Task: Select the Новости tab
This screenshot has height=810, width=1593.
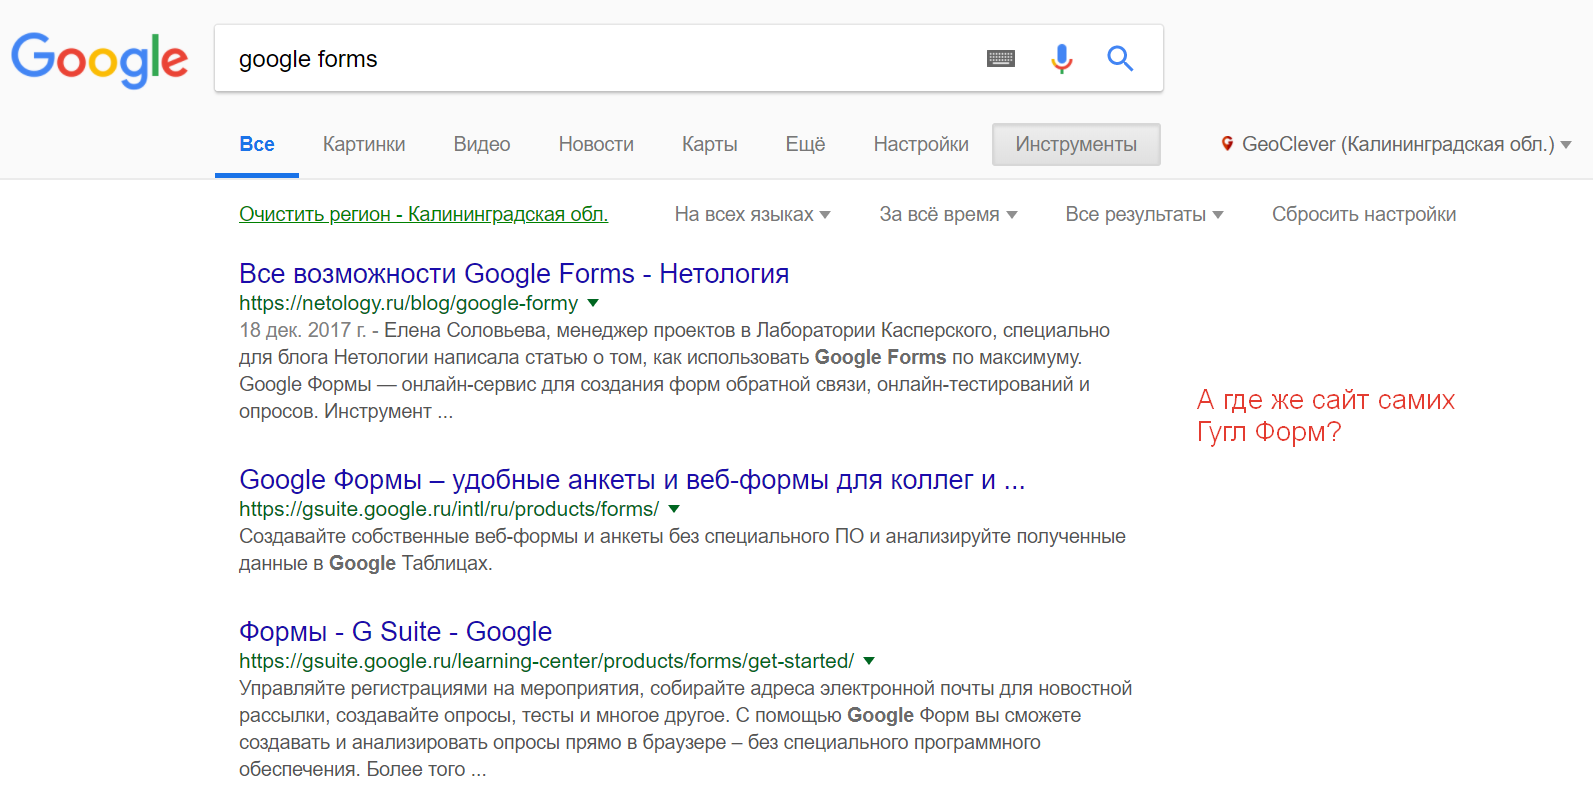Action: (x=596, y=144)
